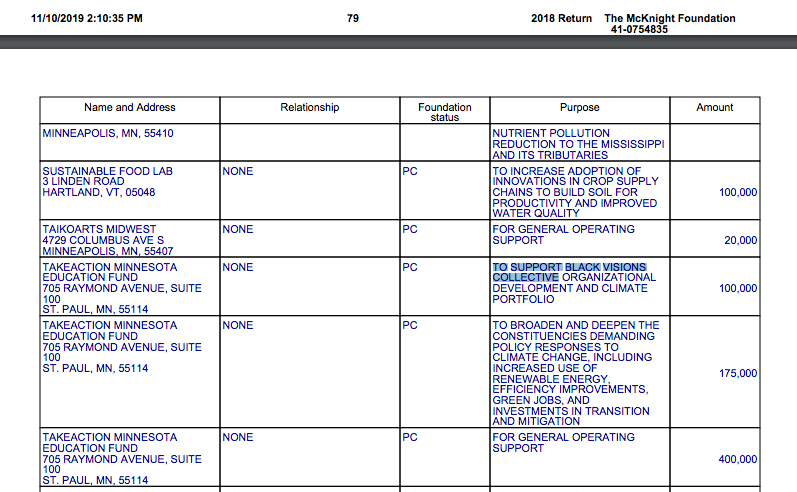
Task: Click the '2018 Return' header text
Action: (562, 18)
